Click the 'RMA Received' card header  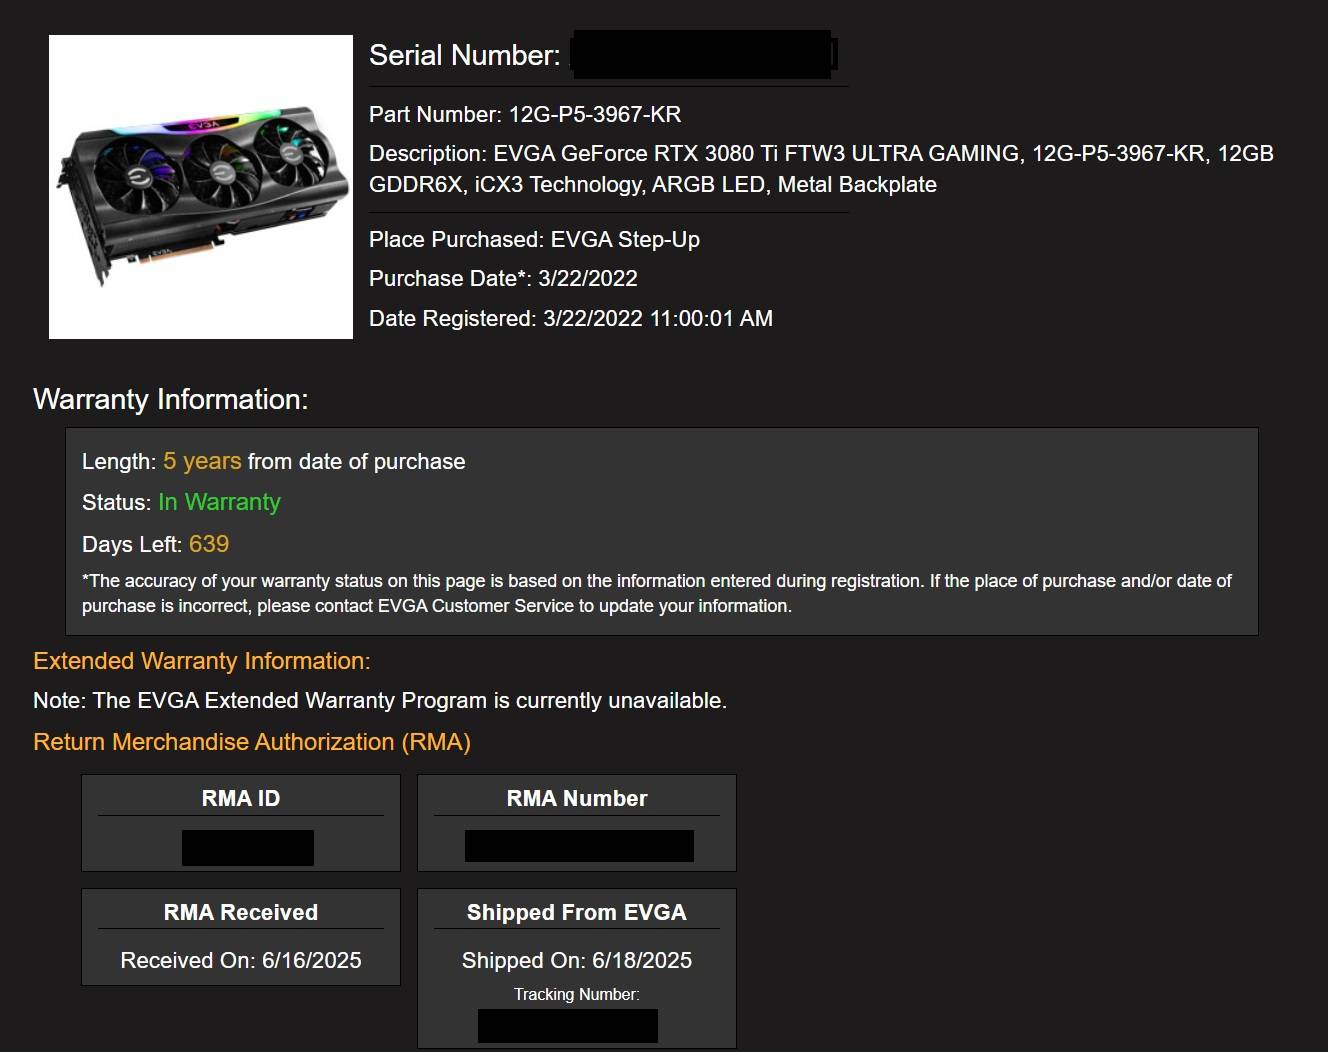click(x=241, y=912)
